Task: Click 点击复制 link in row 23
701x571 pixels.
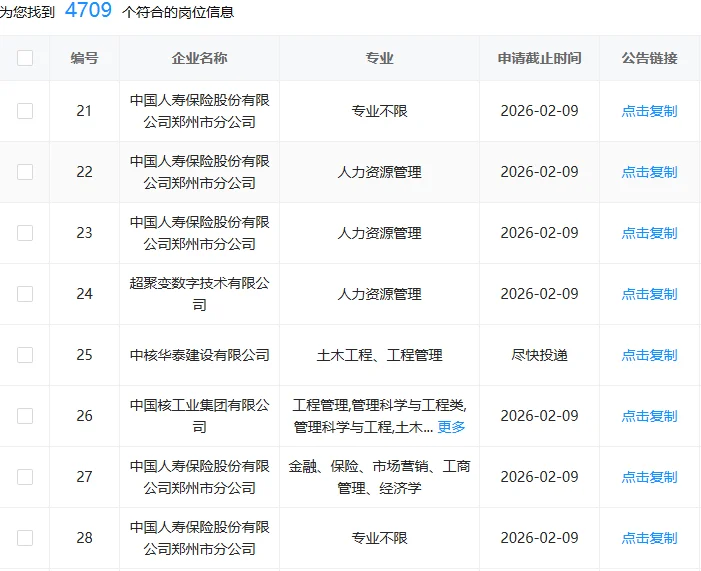Action: coord(650,233)
